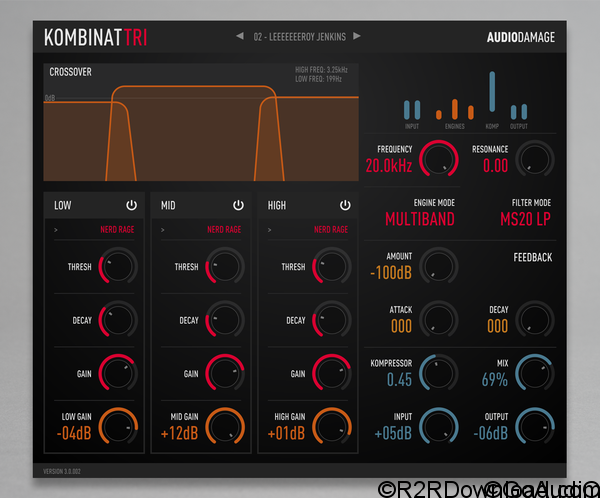Image resolution: width=600 pixels, height=498 pixels.
Task: Click the MID band GAIN knob
Action: click(x=225, y=373)
